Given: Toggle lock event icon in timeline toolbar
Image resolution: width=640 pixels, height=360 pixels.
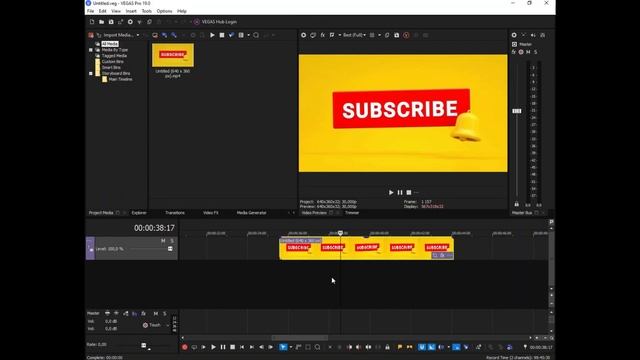Looking at the screenshot, I should tap(387, 347).
